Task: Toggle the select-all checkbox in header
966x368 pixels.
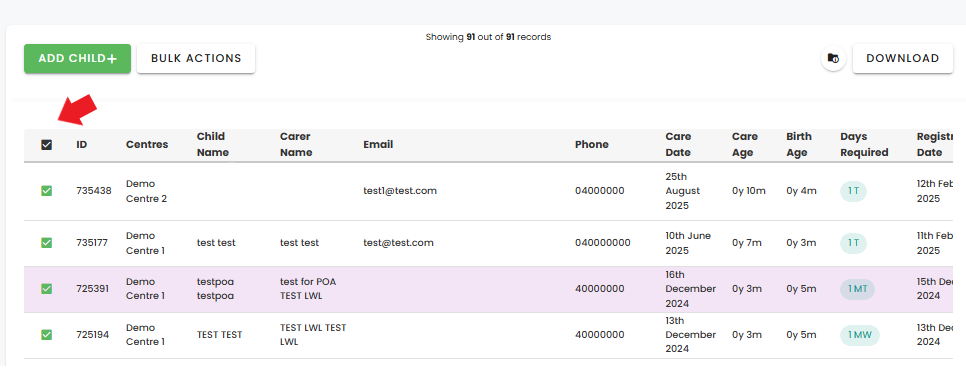Action: pos(47,145)
